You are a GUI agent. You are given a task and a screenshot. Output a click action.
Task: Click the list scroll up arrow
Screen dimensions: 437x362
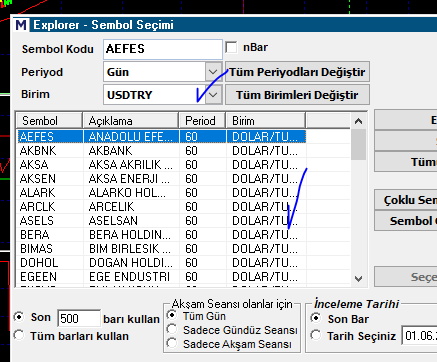[x=358, y=121]
